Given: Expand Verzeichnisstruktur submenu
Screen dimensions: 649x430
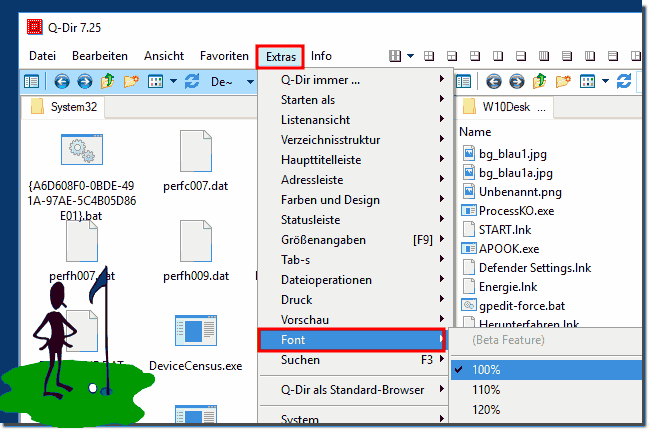Looking at the screenshot, I should pos(353,139).
